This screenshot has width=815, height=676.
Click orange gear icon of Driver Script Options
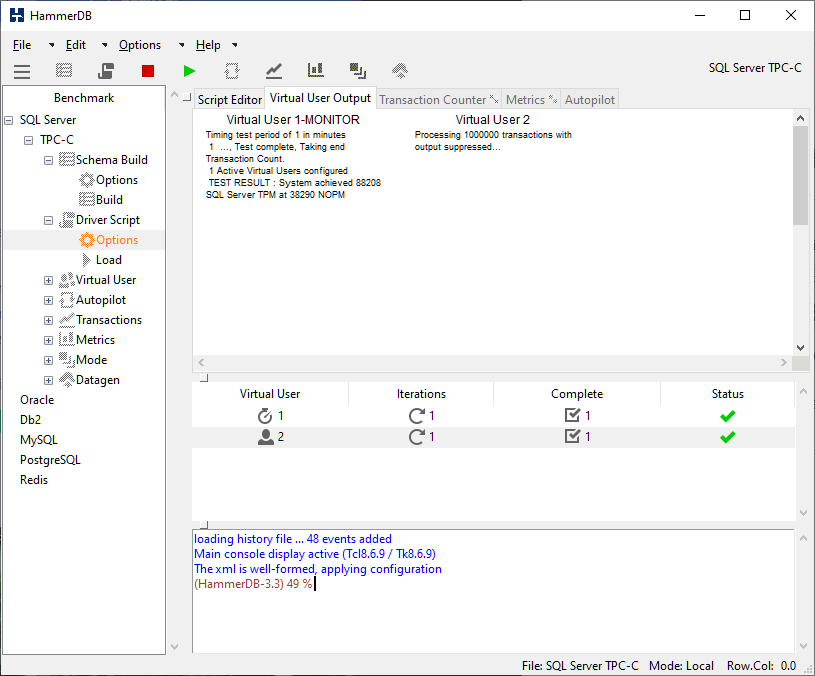86,240
